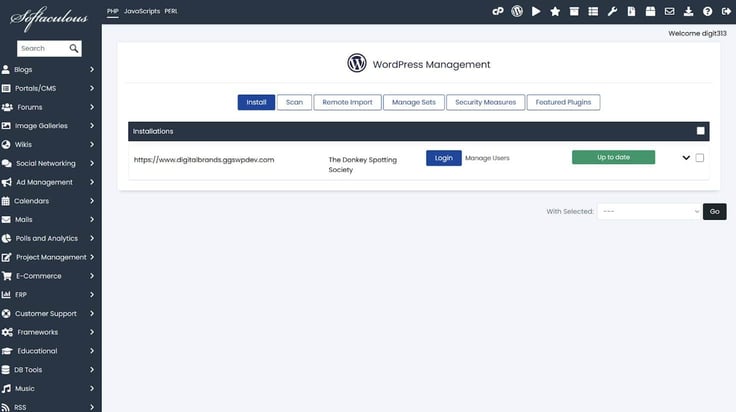Open the cPanel icon in top bar
Image resolution: width=736 pixels, height=412 pixels.
click(498, 11)
